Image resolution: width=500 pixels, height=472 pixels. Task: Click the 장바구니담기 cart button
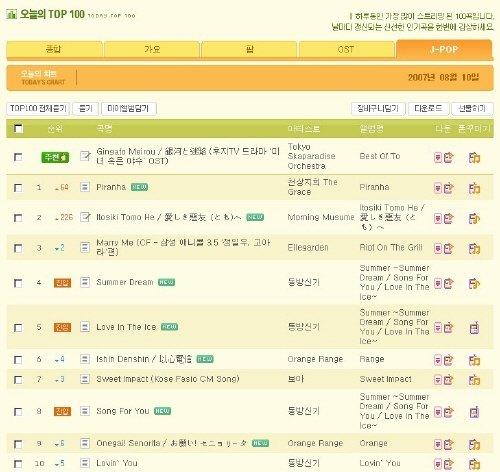(378, 109)
